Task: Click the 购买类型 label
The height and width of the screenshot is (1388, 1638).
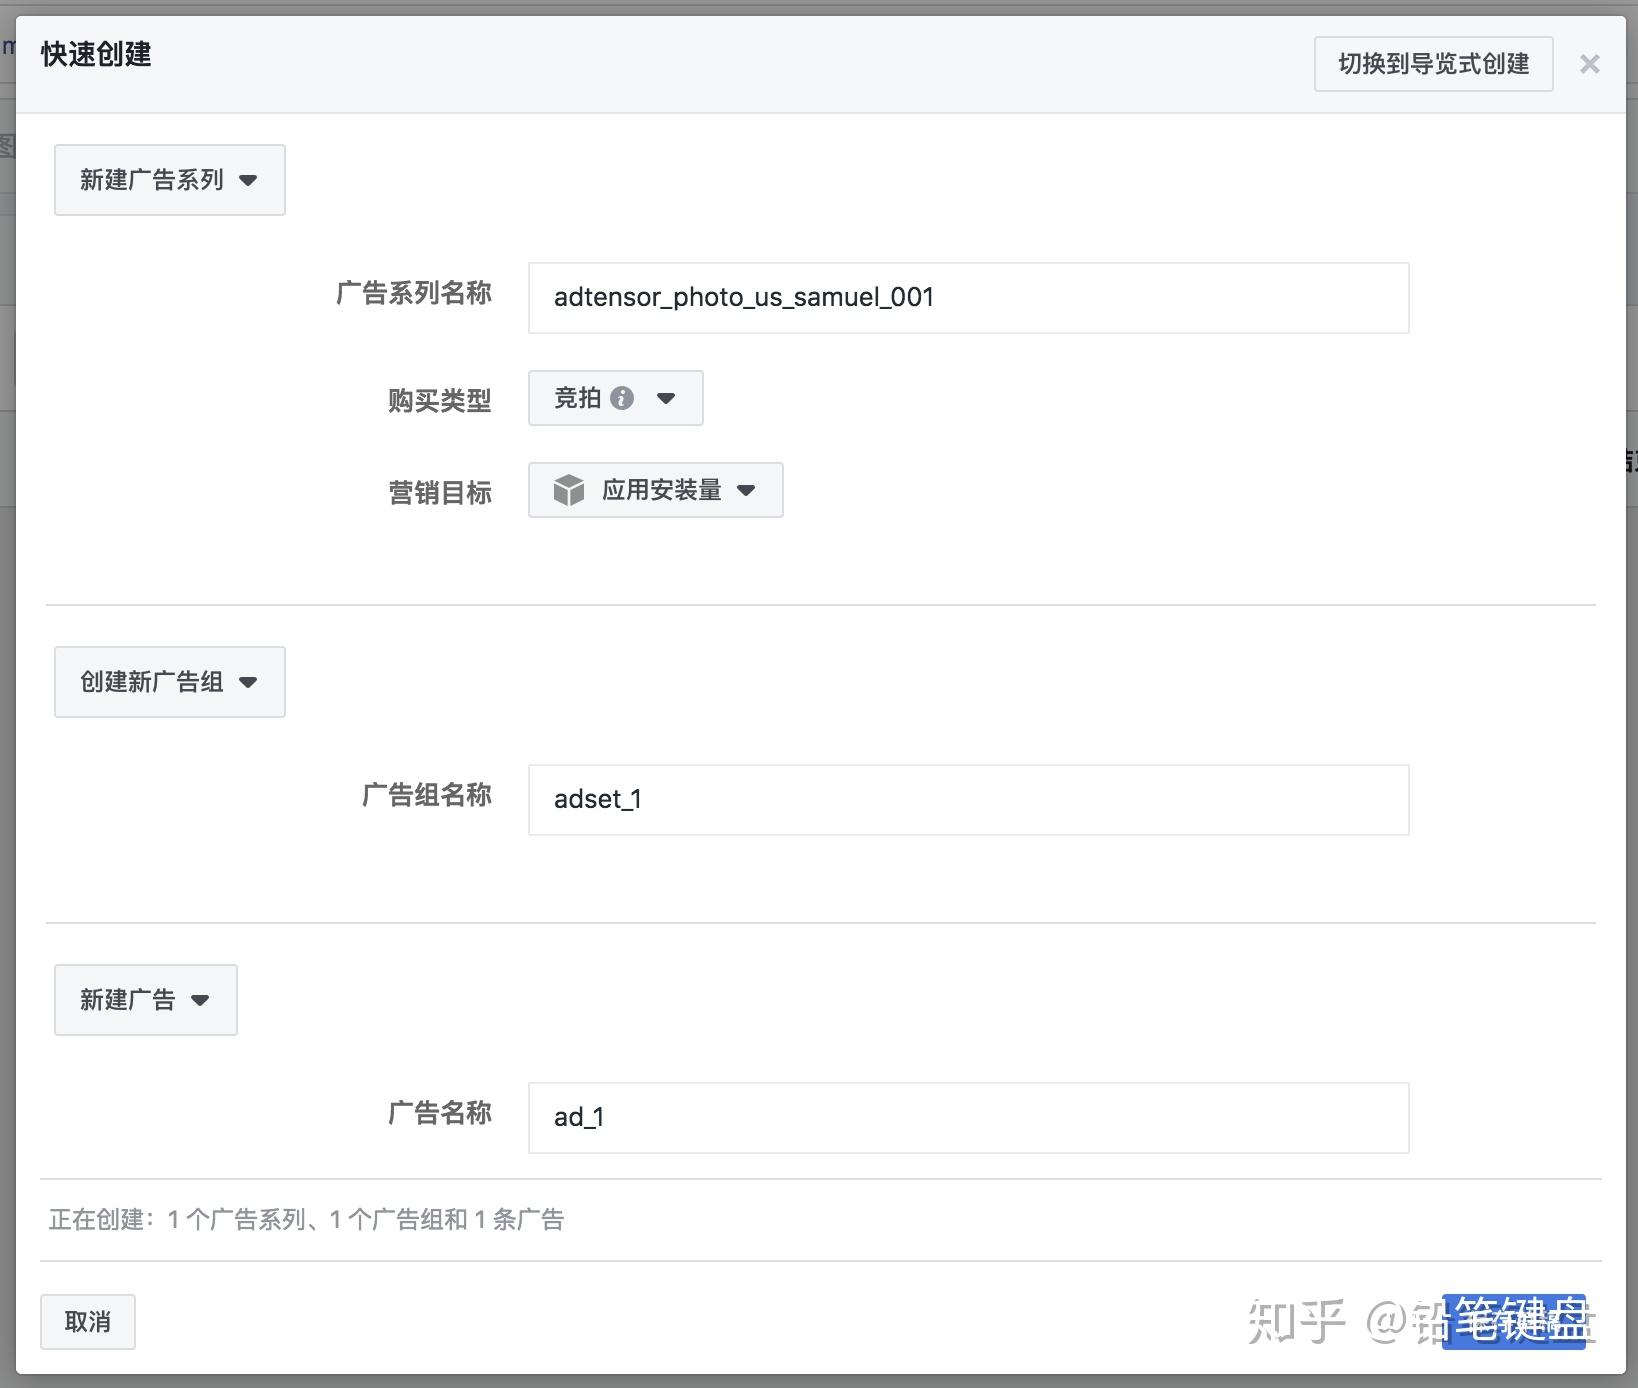Action: 440,400
